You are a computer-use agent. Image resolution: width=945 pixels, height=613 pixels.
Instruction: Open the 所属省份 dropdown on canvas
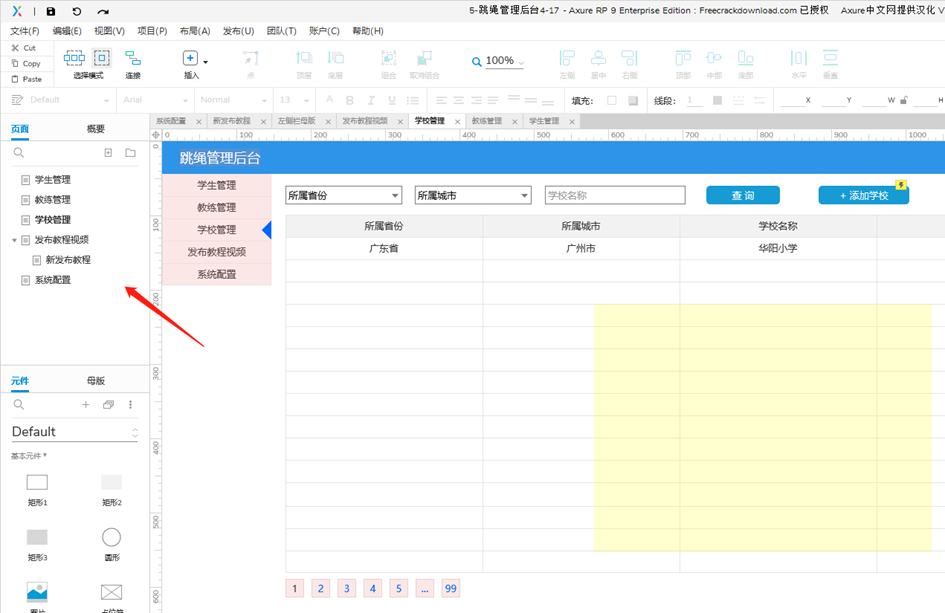(344, 195)
